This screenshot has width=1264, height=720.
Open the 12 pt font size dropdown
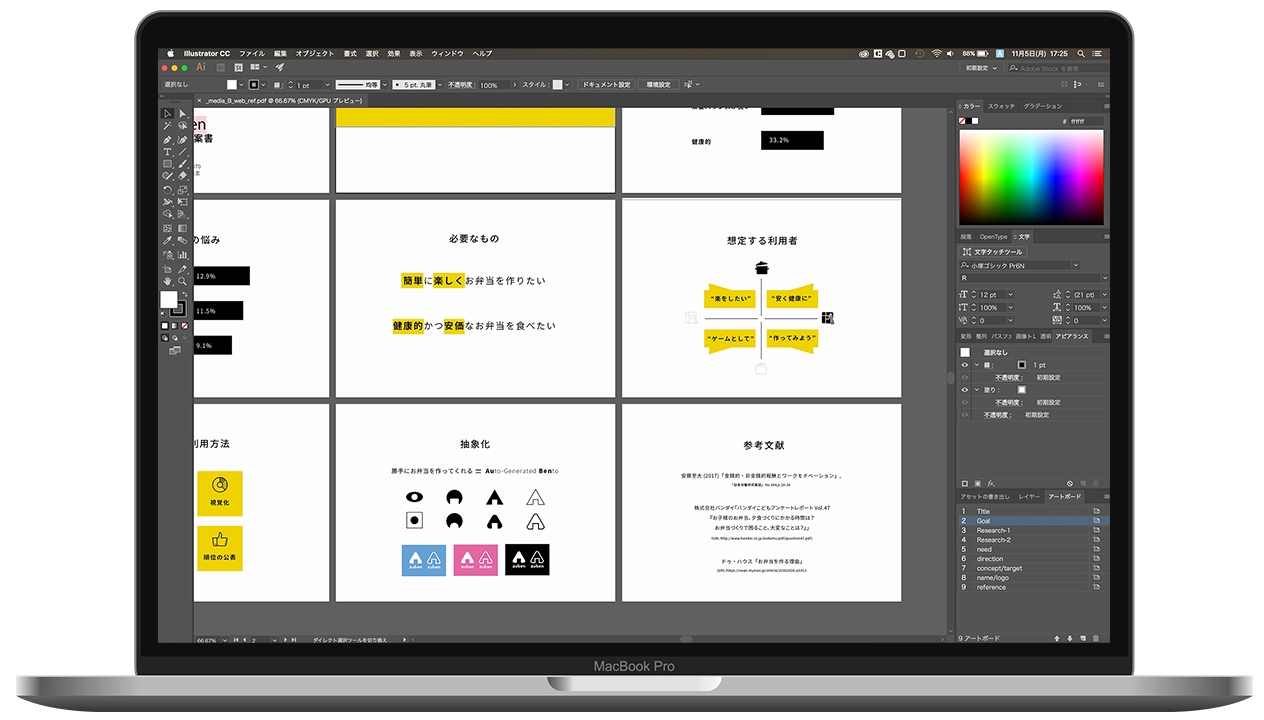(x=1013, y=294)
